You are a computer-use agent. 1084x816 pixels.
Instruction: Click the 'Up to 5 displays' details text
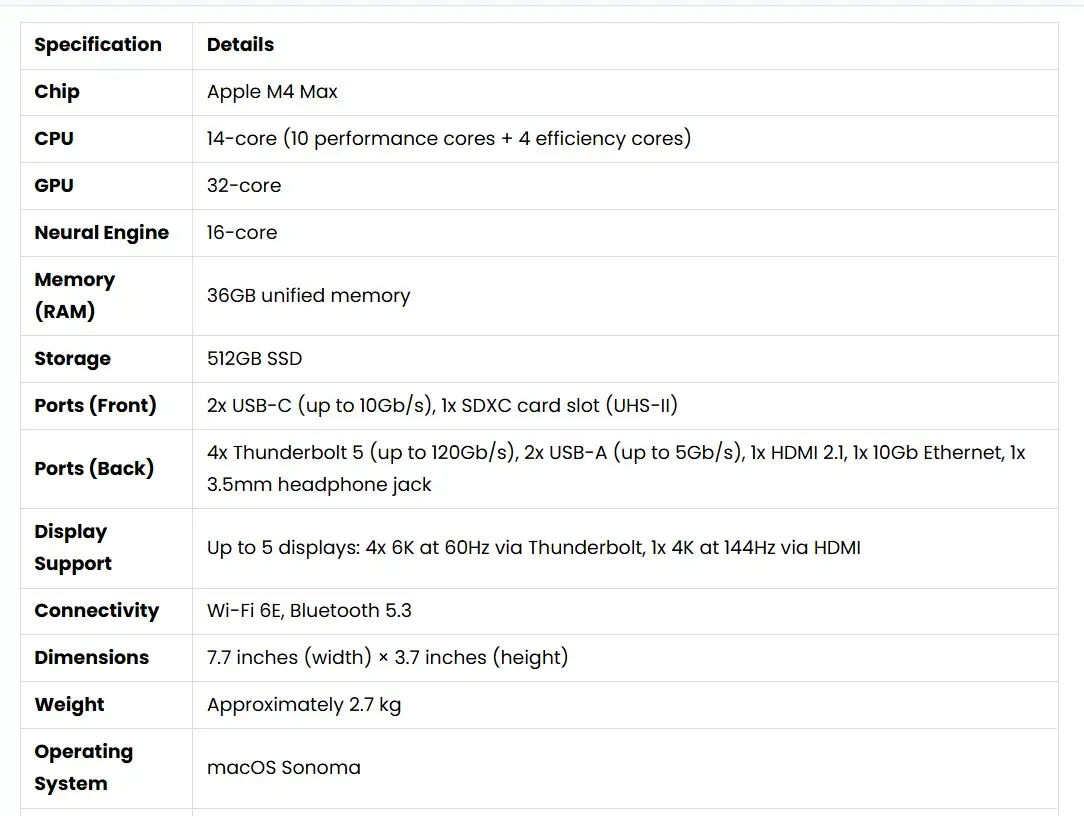pos(533,548)
